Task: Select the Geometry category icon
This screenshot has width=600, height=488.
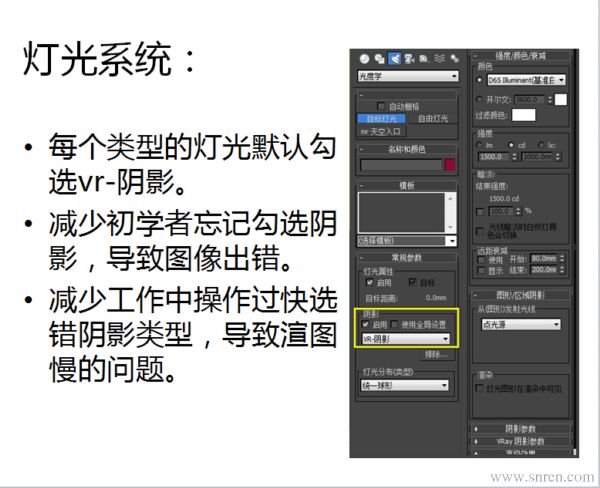Action: coord(364,58)
